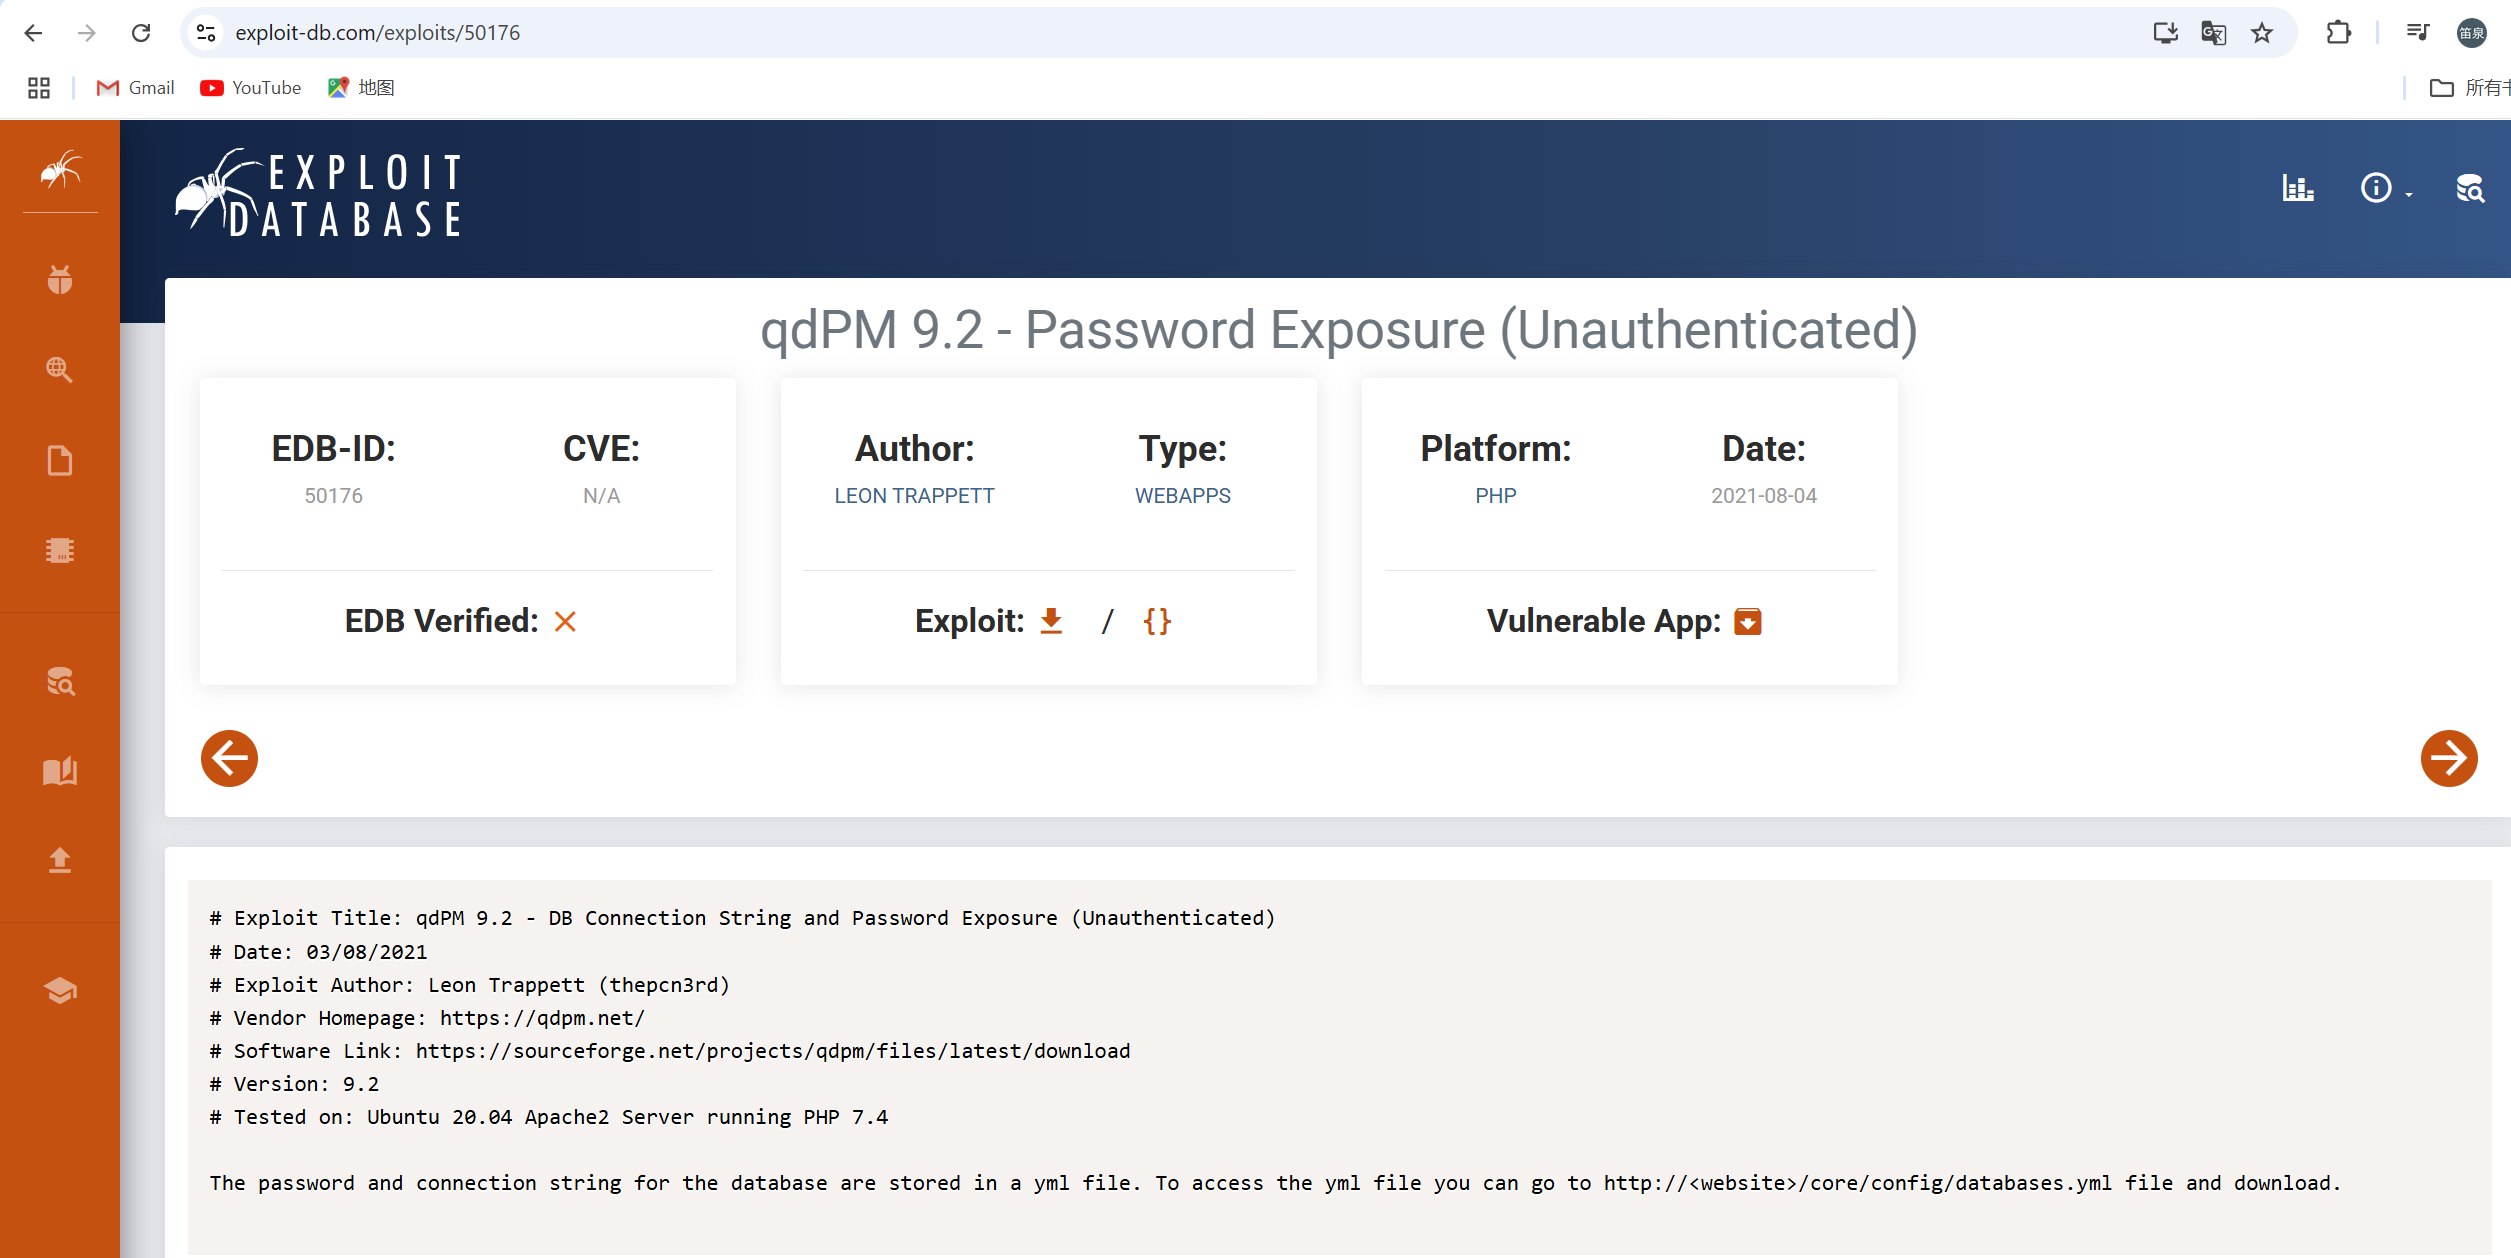Click the Papers document icon in sidebar
Image resolution: width=2511 pixels, height=1258 pixels.
[60, 460]
